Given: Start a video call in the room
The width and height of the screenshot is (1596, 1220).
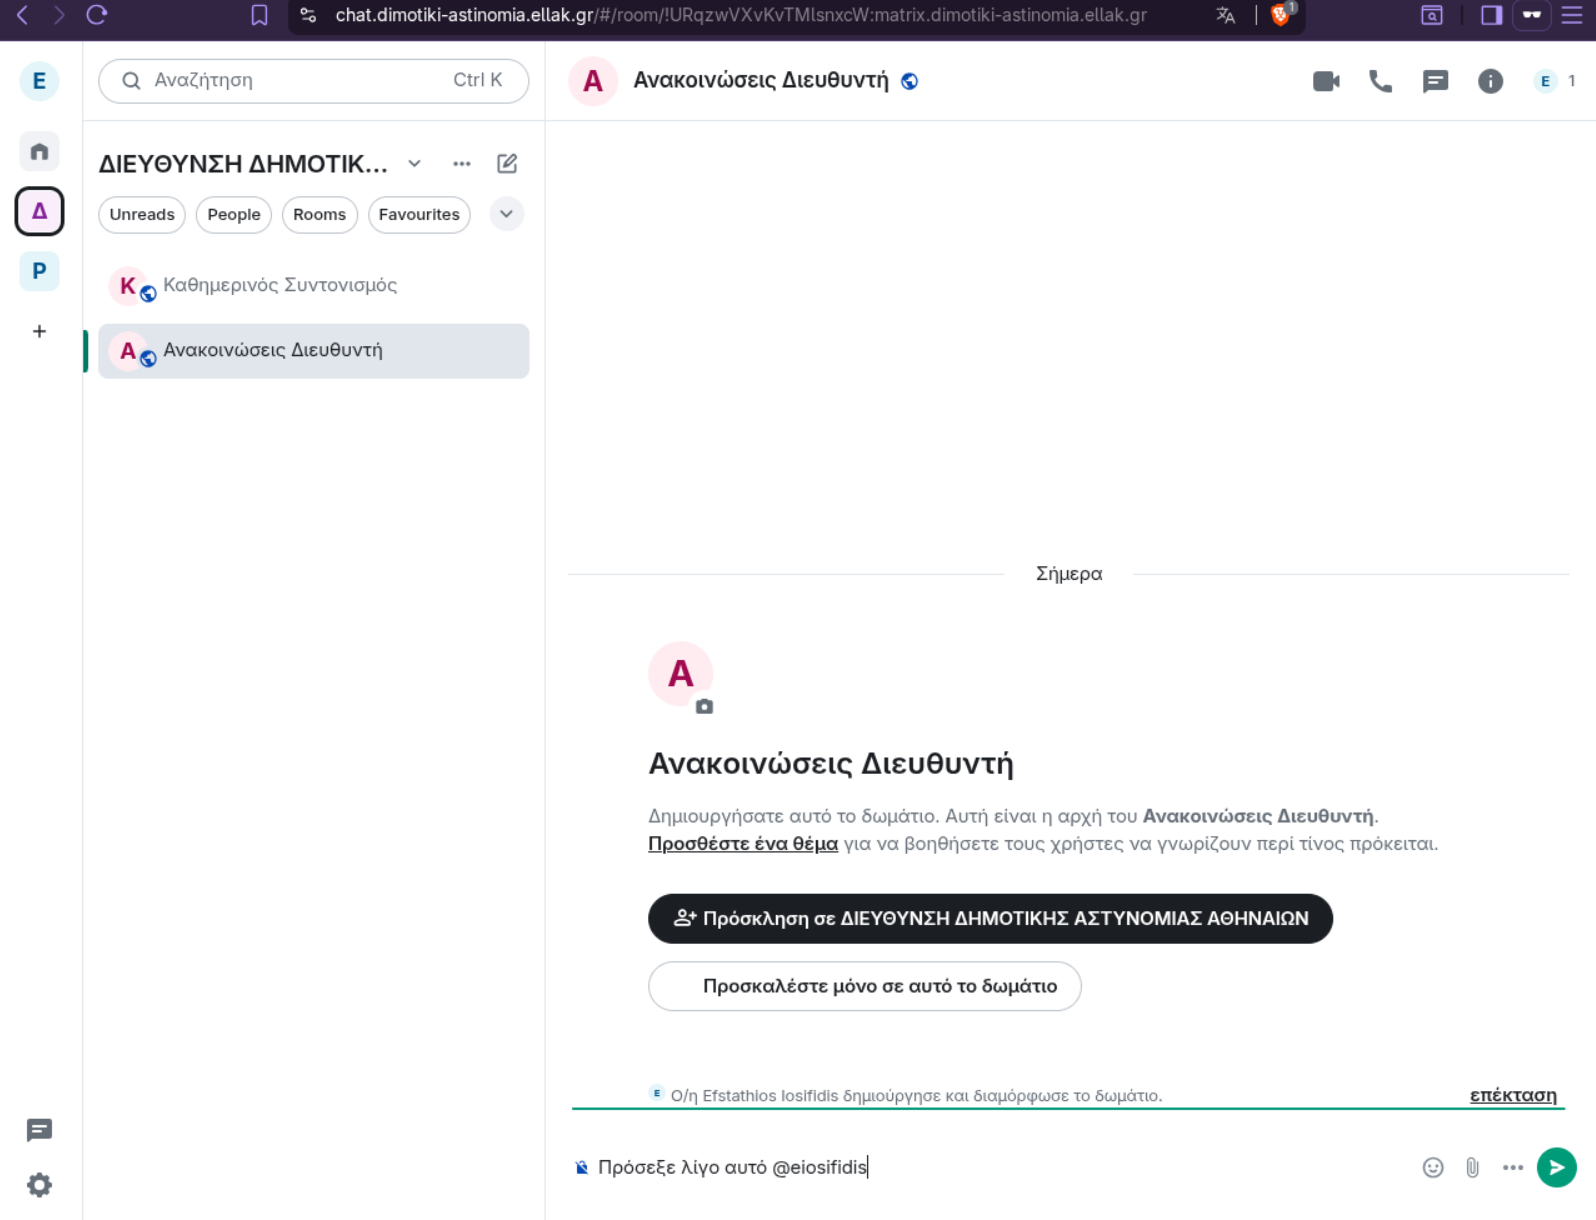Looking at the screenshot, I should [1326, 81].
